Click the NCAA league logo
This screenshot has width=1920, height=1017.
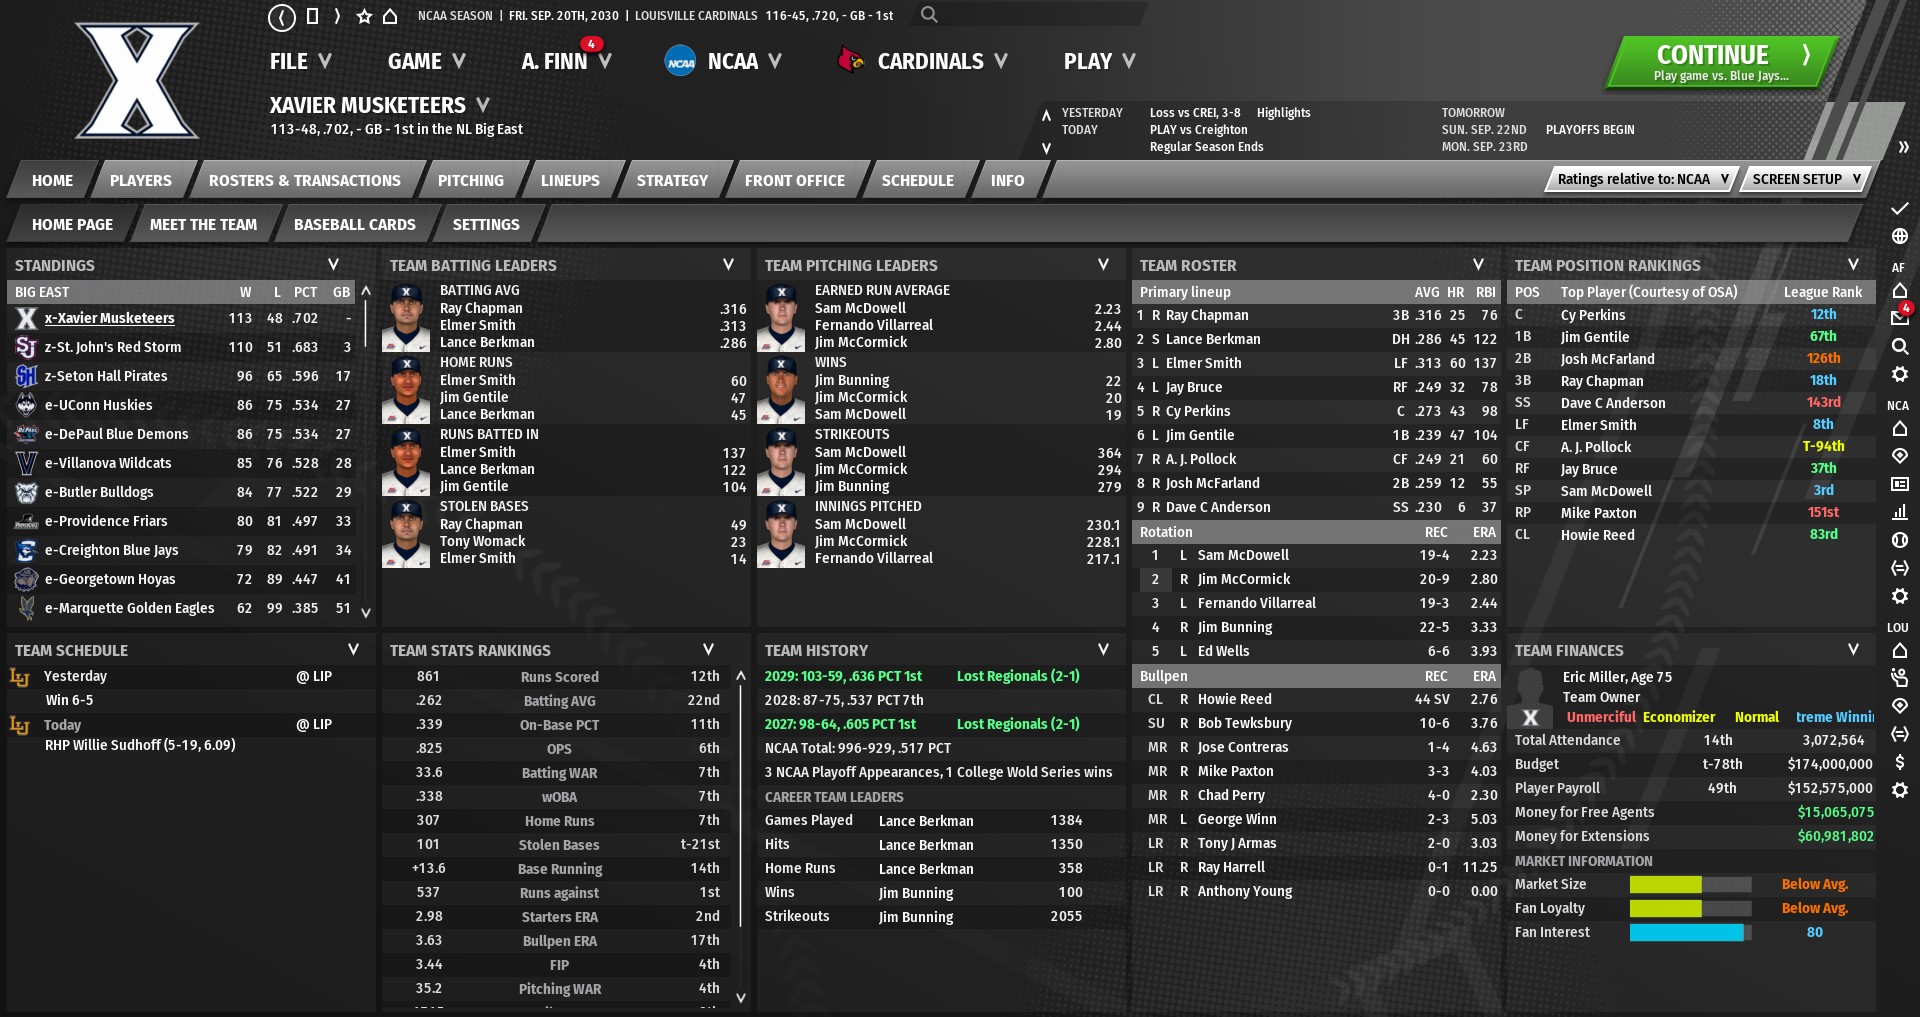pyautogui.click(x=680, y=62)
